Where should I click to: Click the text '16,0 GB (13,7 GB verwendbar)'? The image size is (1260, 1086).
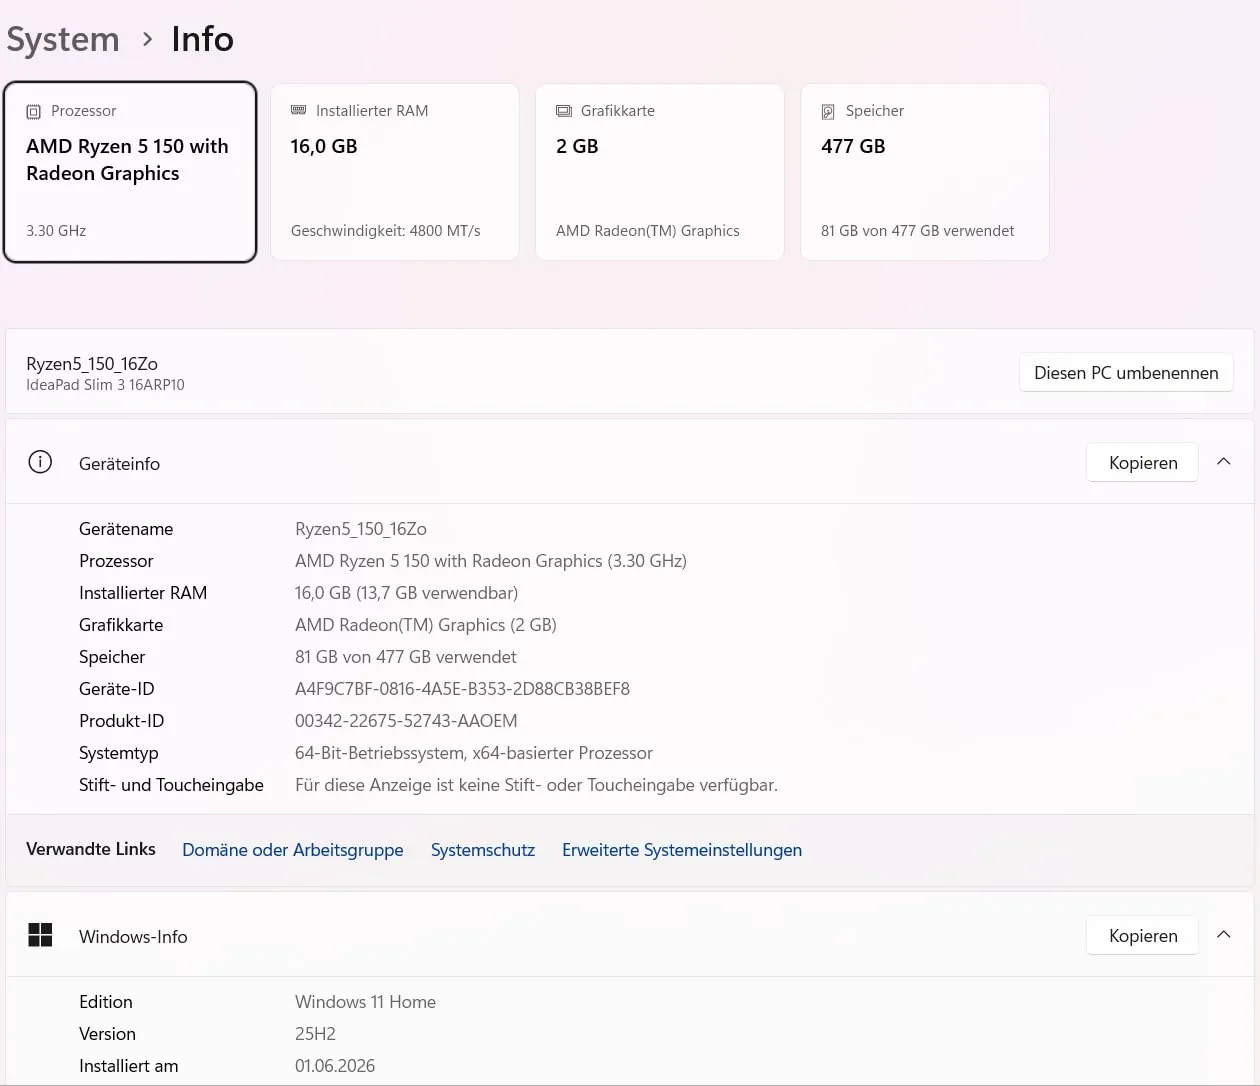(406, 593)
